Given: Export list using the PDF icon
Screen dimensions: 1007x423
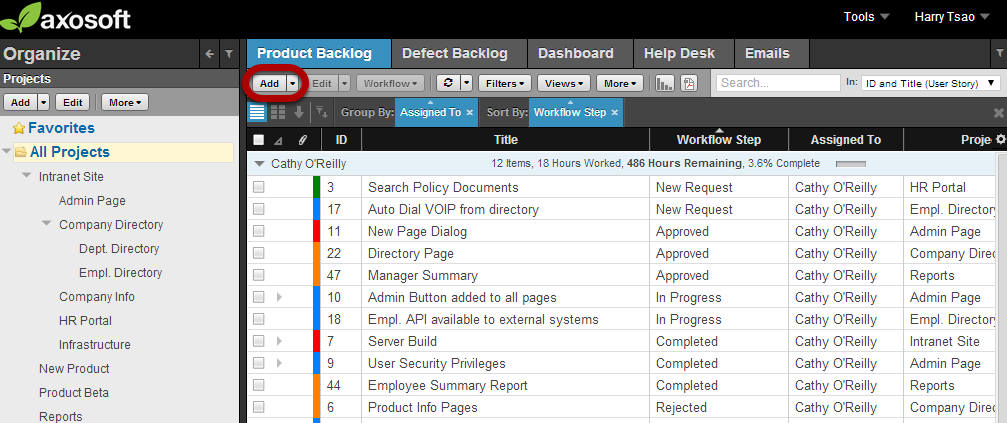Looking at the screenshot, I should [x=689, y=83].
